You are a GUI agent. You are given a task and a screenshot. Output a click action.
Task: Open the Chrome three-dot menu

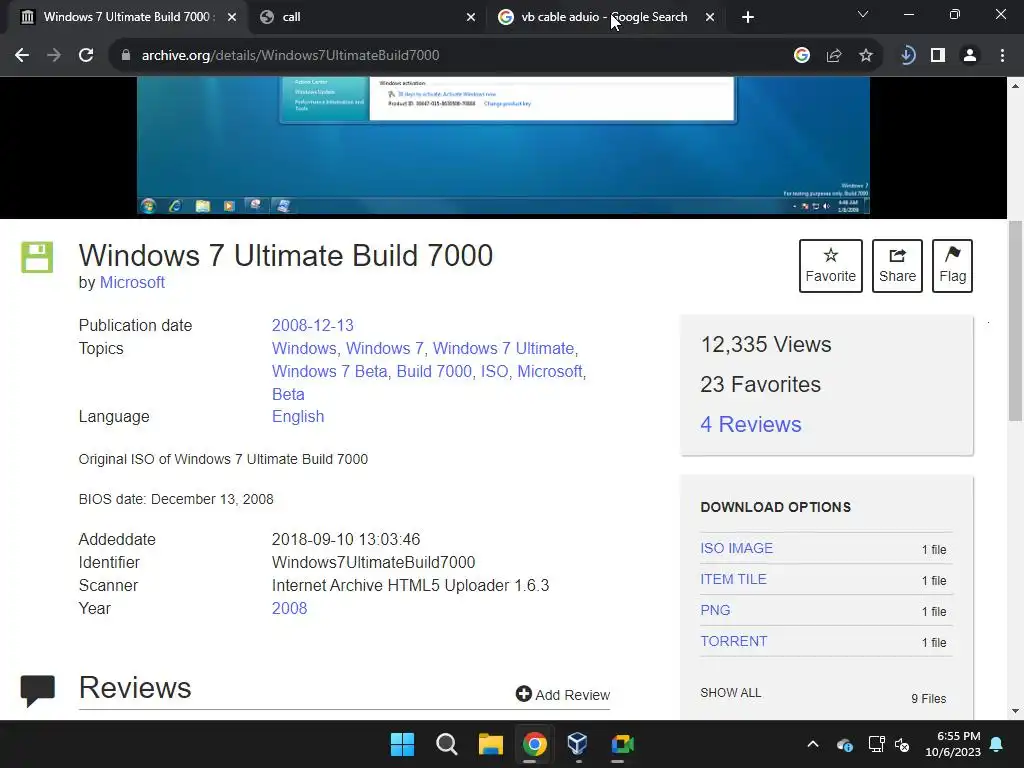click(x=1002, y=56)
